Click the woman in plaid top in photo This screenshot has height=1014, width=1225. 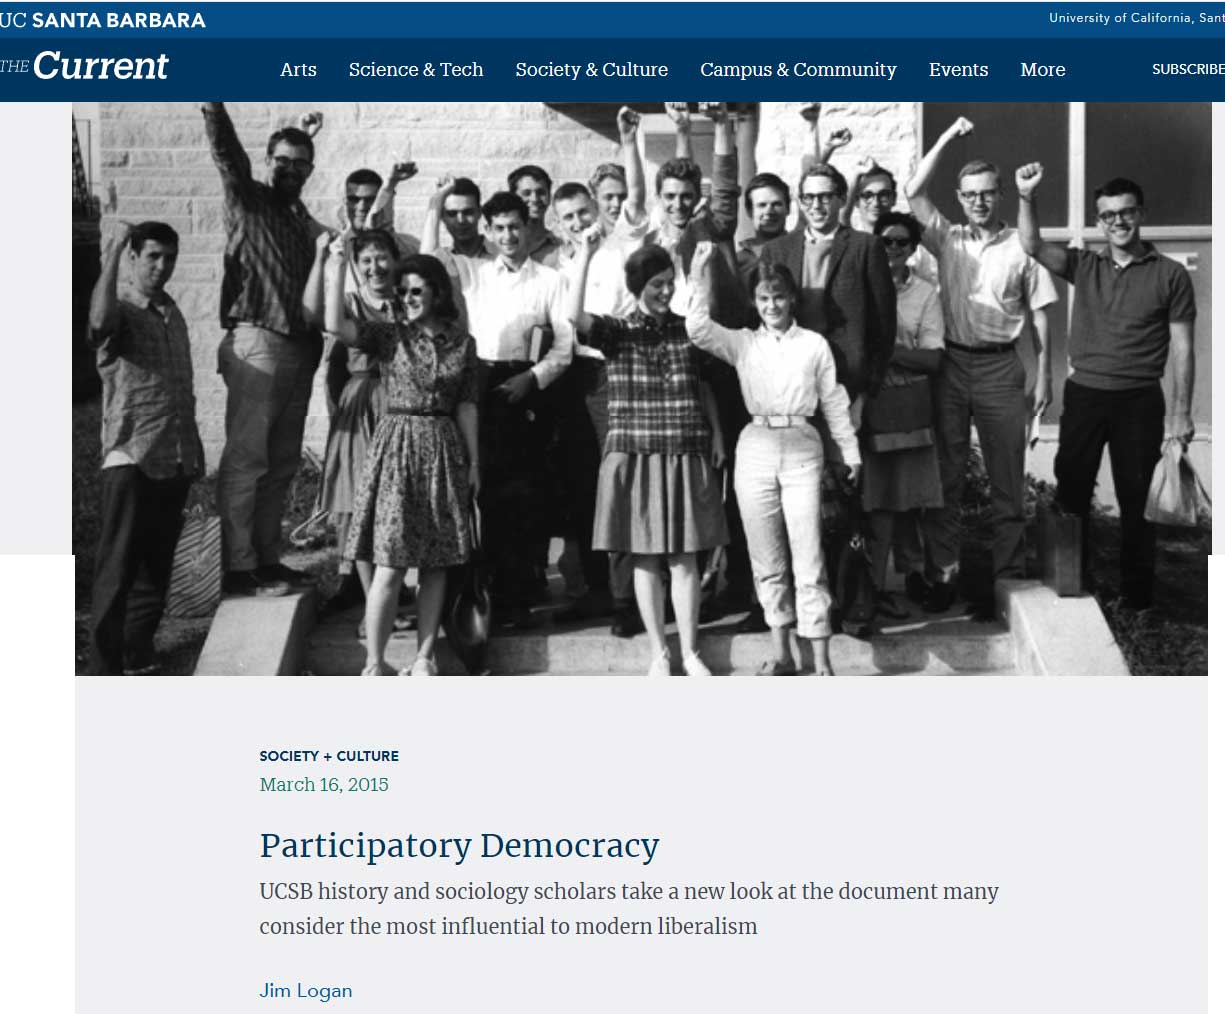[x=653, y=440]
